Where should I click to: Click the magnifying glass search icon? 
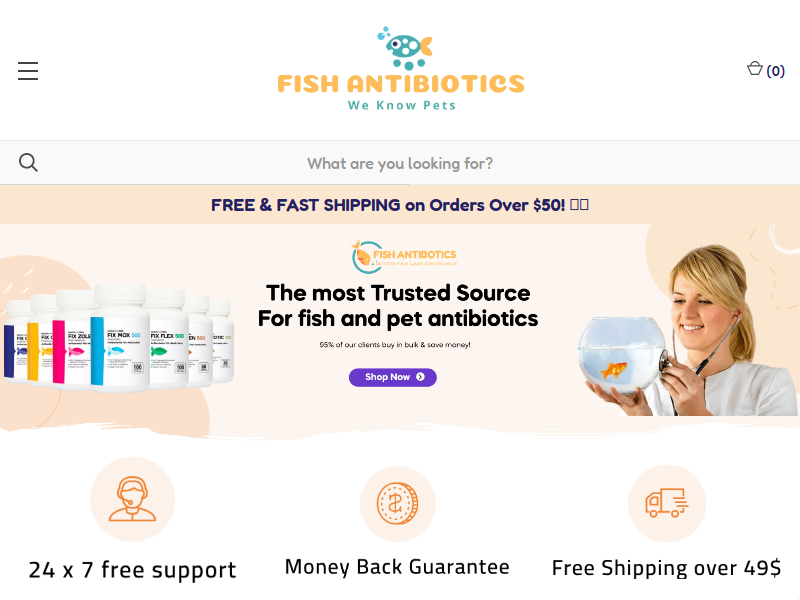pos(28,163)
